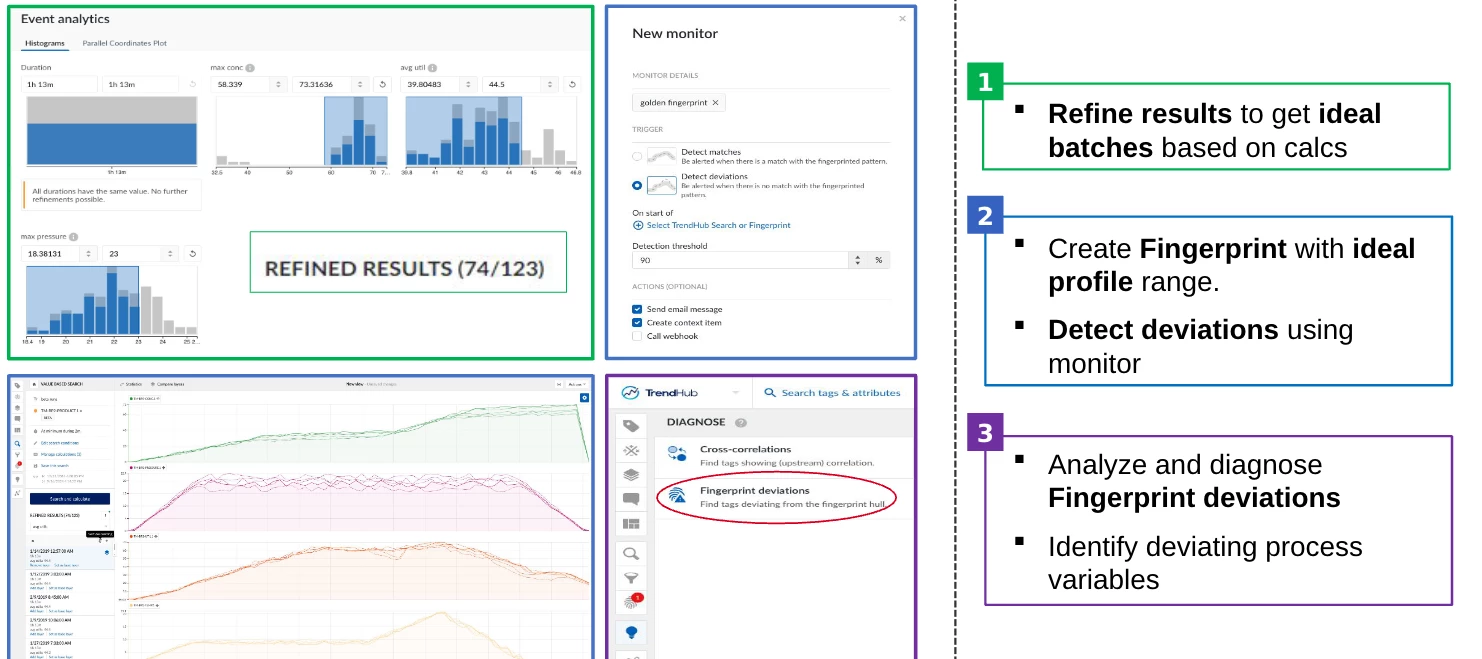1482x659 pixels.
Task: Click the search icon in the value based search sidebar
Action: (17, 443)
